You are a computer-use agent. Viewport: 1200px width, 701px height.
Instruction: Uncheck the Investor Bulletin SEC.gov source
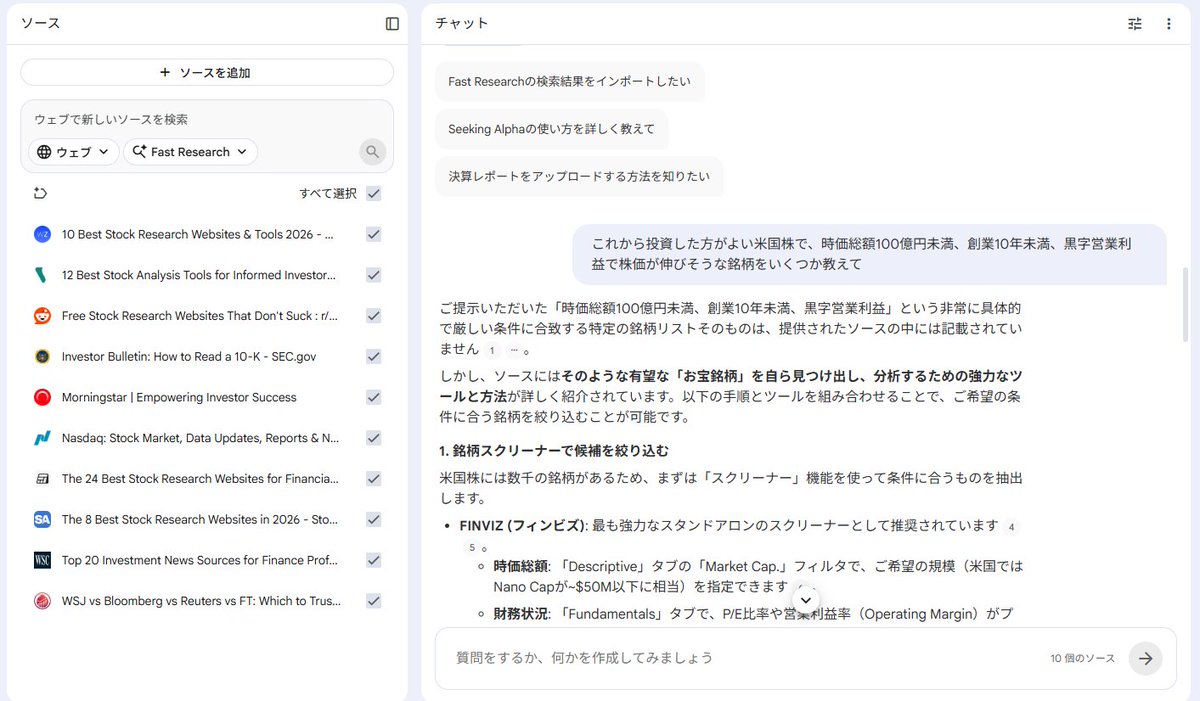(x=373, y=356)
